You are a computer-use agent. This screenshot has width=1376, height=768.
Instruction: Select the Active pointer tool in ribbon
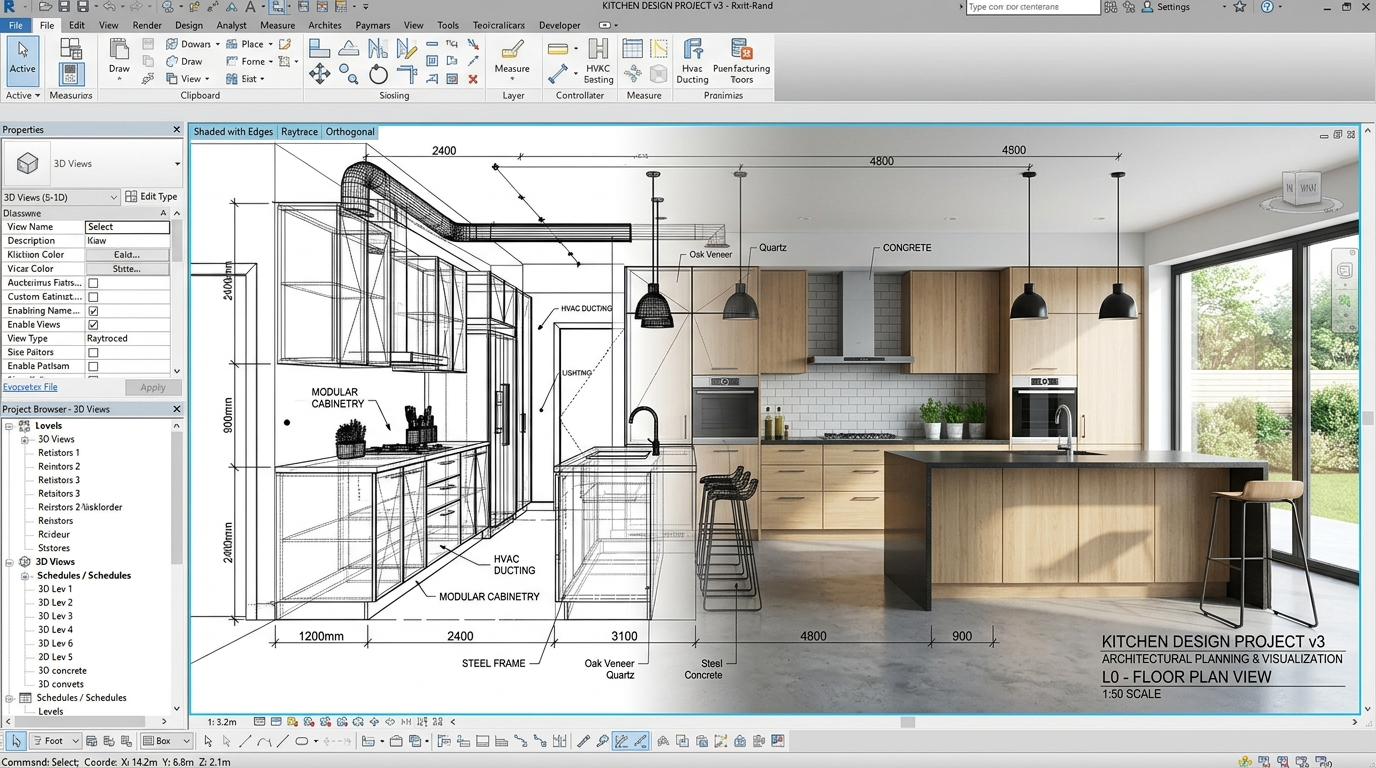(x=22, y=60)
